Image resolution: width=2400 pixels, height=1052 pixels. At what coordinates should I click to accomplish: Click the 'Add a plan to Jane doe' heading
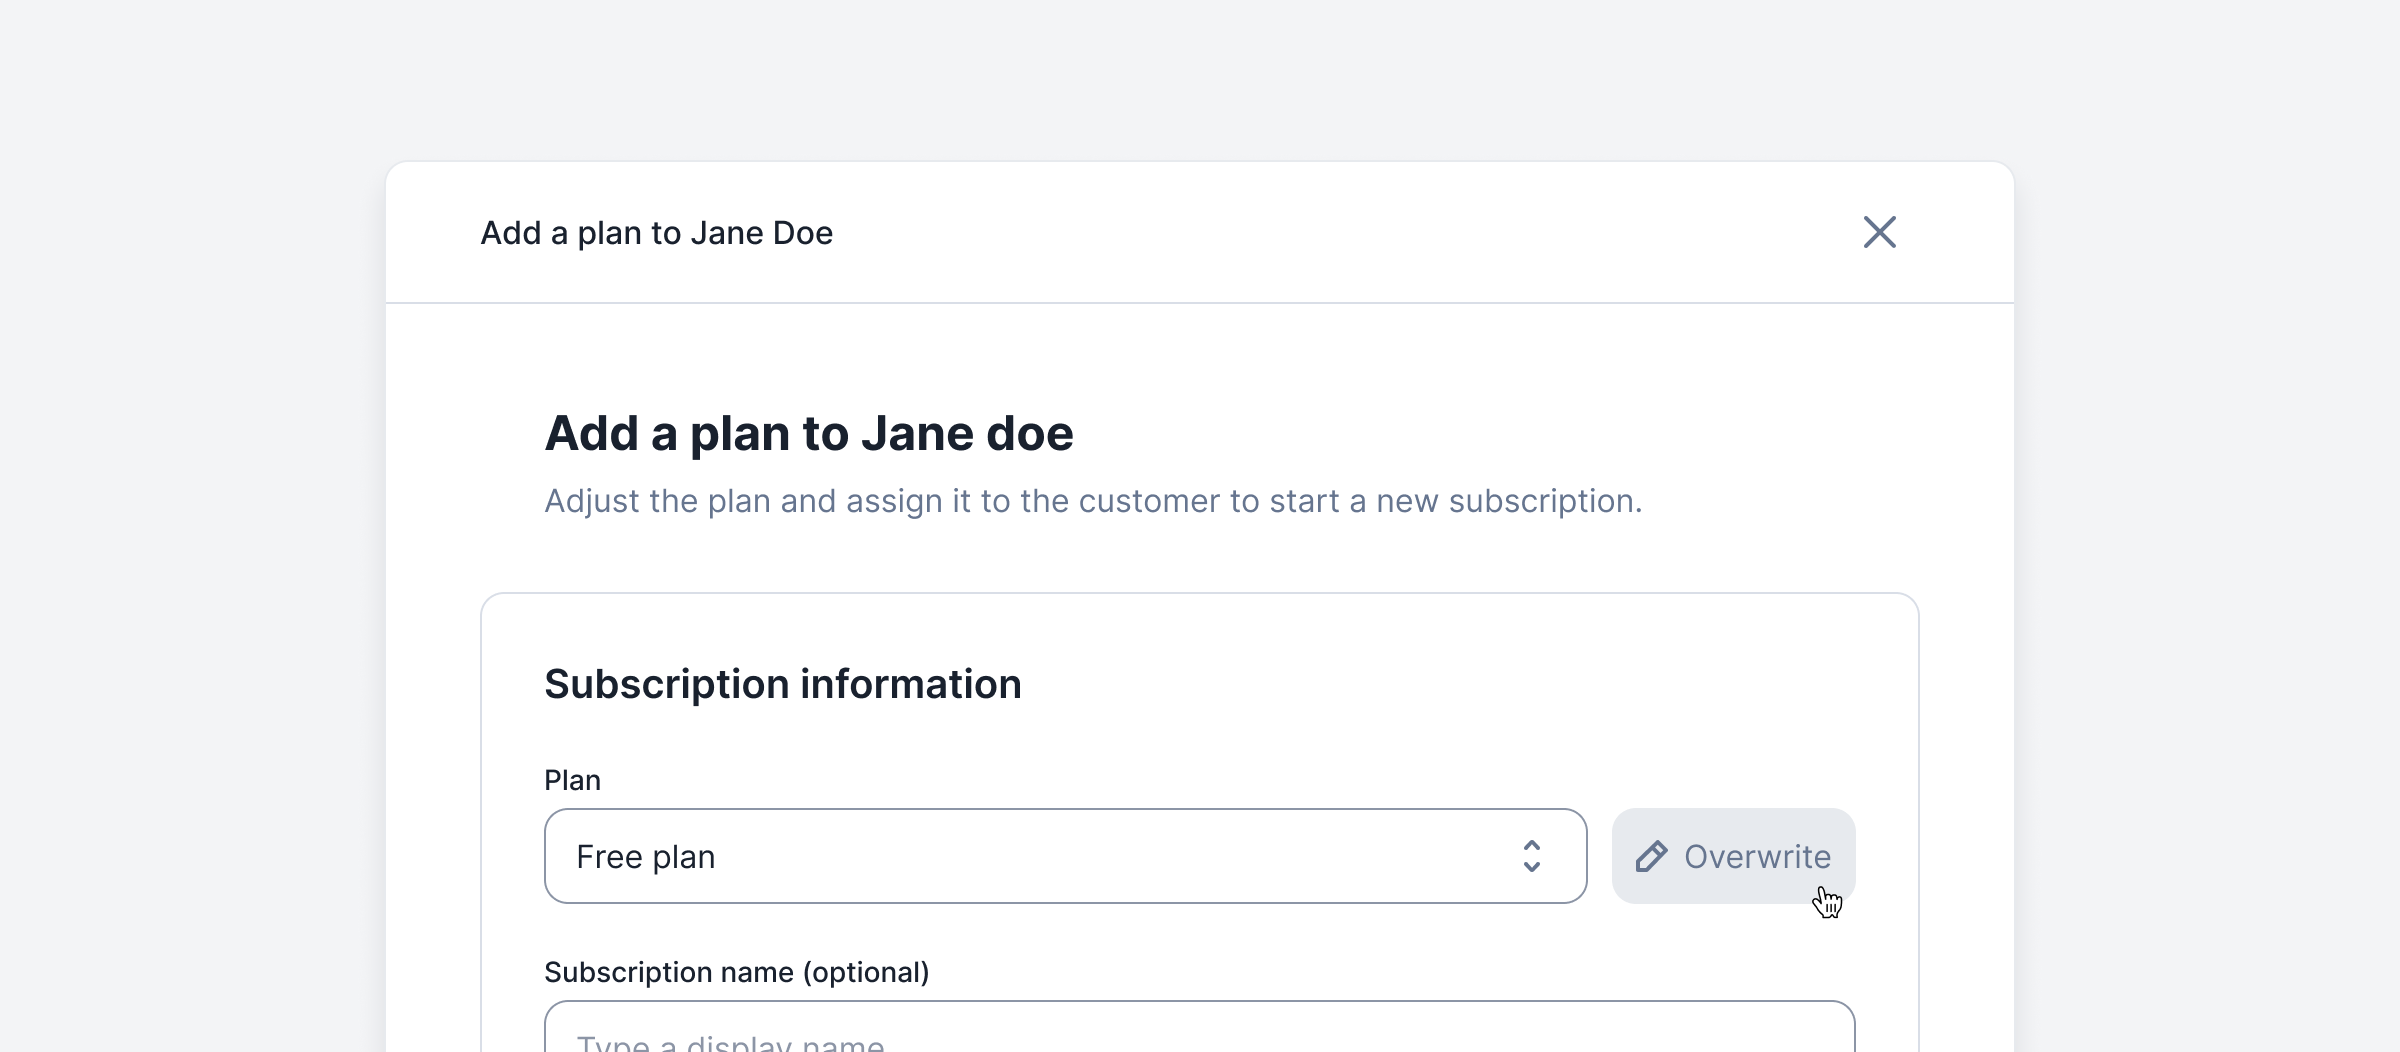pyautogui.click(x=808, y=434)
